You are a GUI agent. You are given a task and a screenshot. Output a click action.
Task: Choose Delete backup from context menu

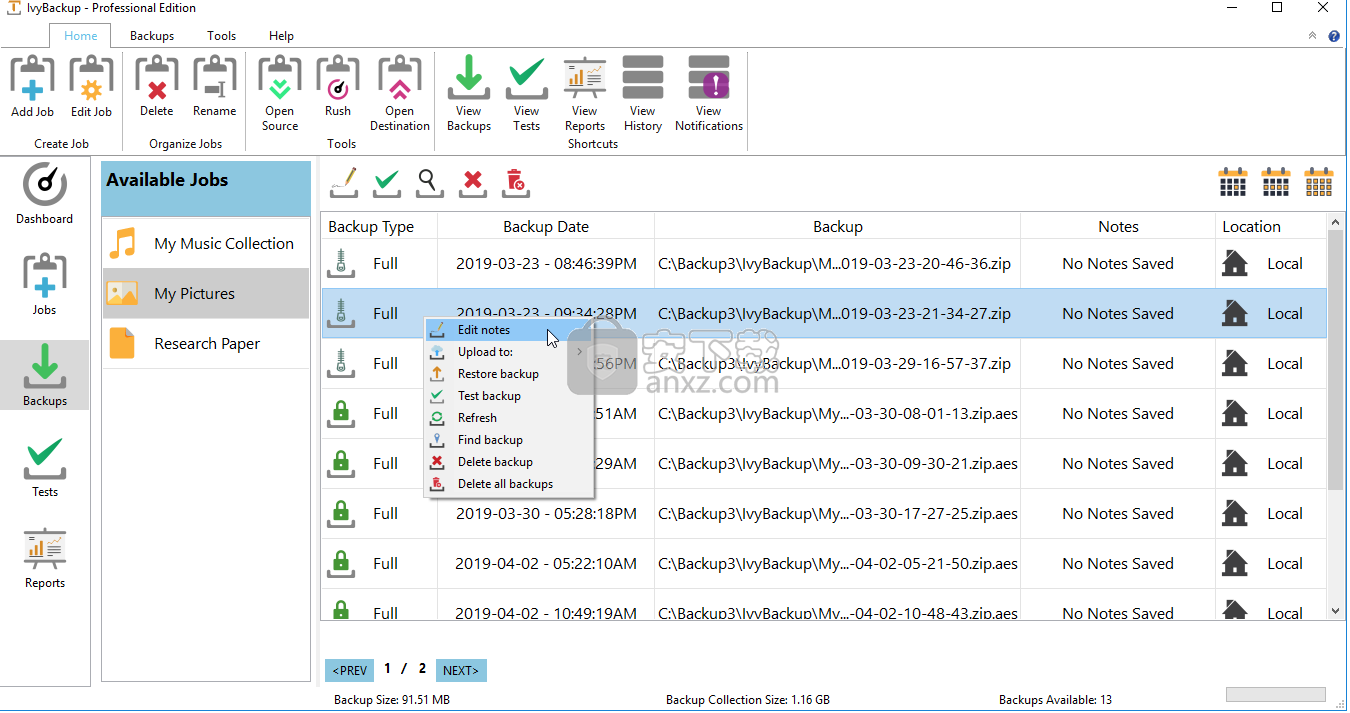510,461
